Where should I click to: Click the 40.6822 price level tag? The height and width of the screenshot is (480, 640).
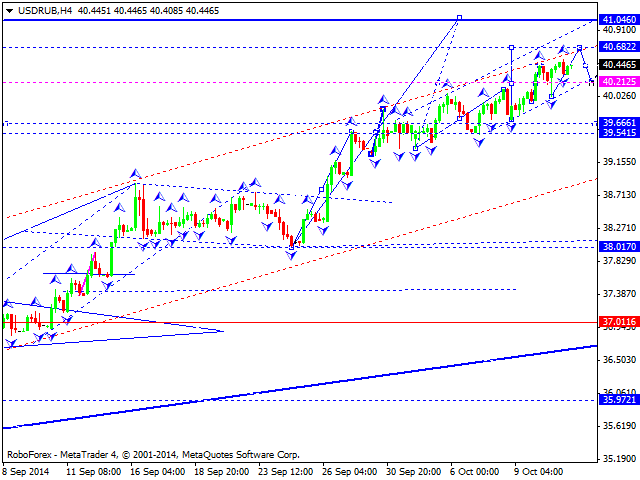[x=619, y=46]
